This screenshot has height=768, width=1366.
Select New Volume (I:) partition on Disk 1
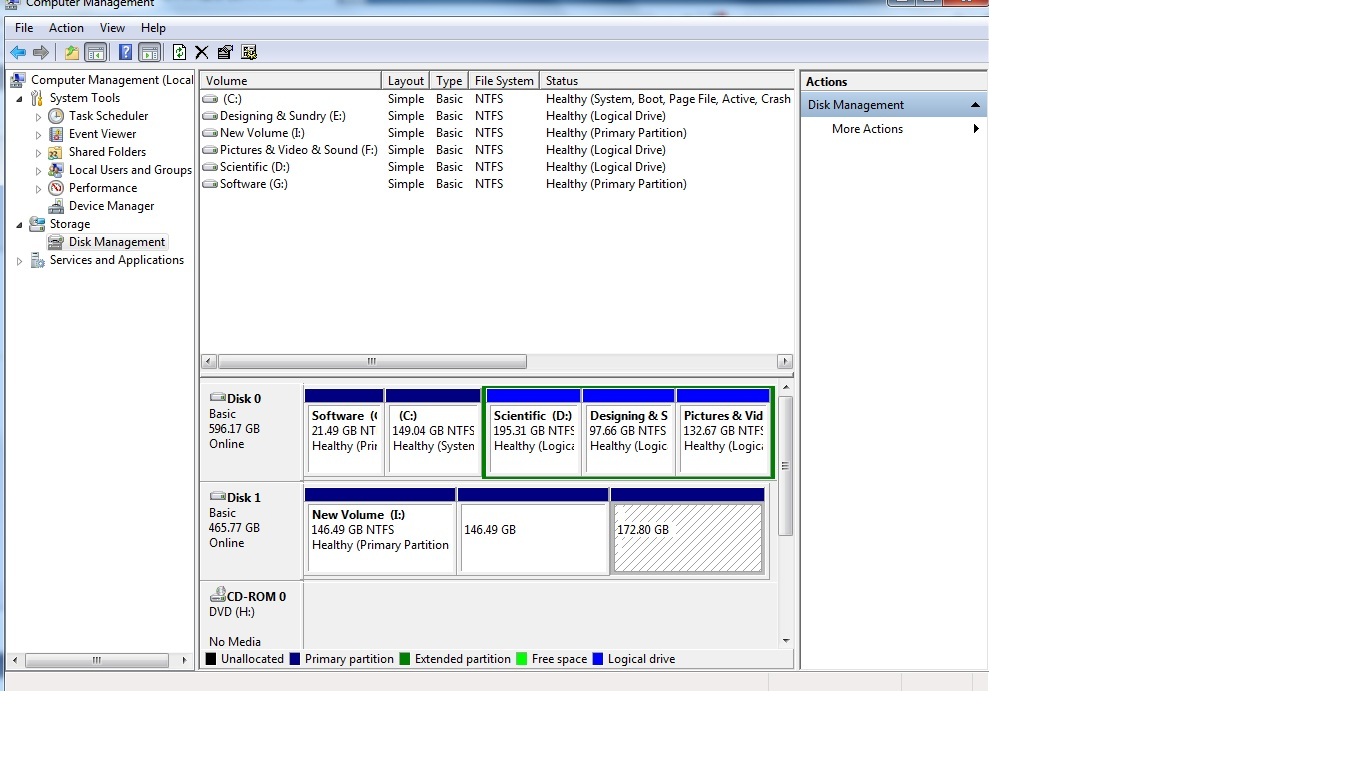pos(380,531)
